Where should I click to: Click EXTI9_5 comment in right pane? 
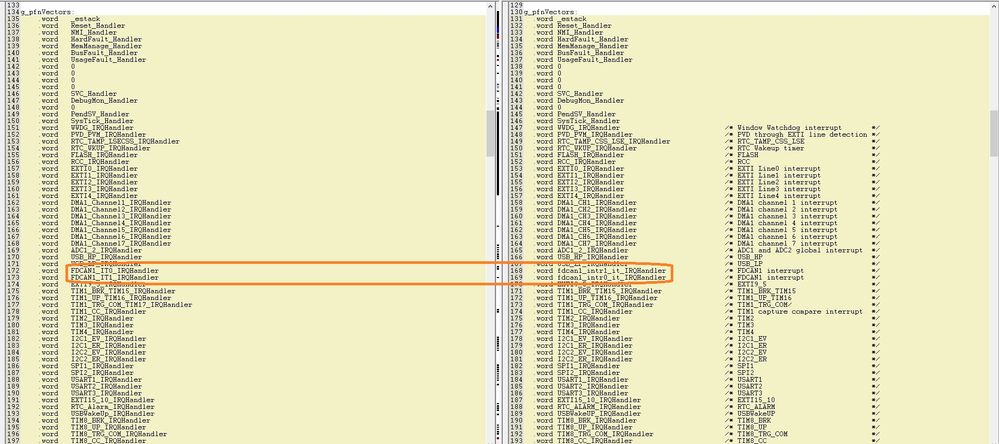[x=752, y=284]
